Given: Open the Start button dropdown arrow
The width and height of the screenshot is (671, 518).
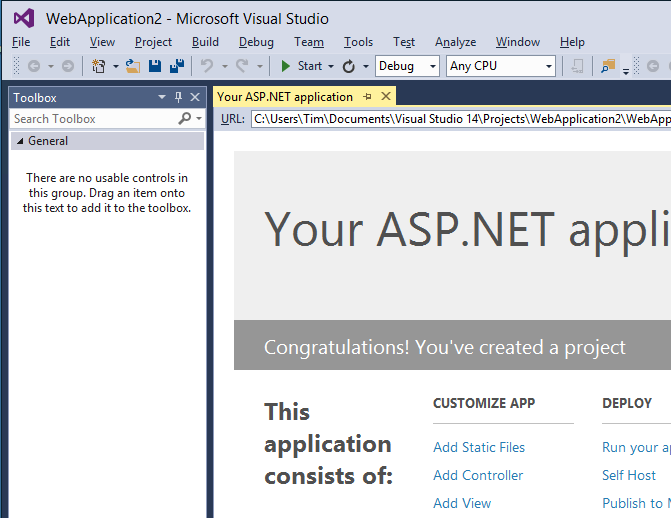Looking at the screenshot, I should point(331,66).
